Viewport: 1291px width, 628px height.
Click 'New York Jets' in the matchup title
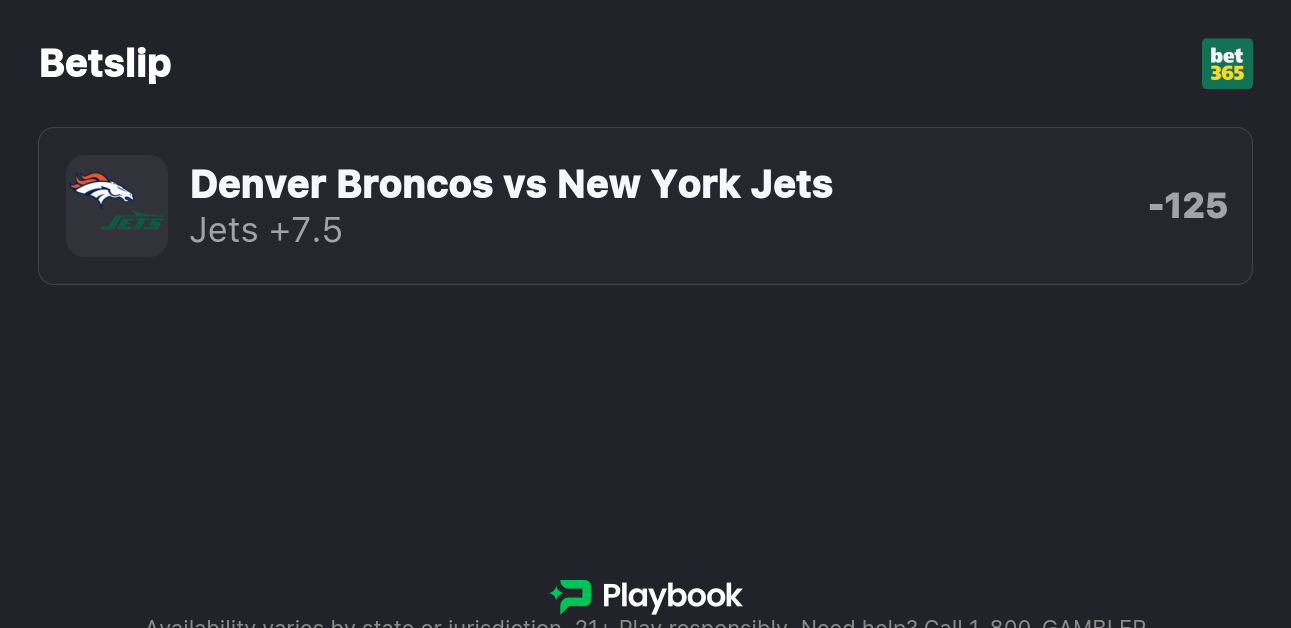pyautogui.click(x=694, y=184)
